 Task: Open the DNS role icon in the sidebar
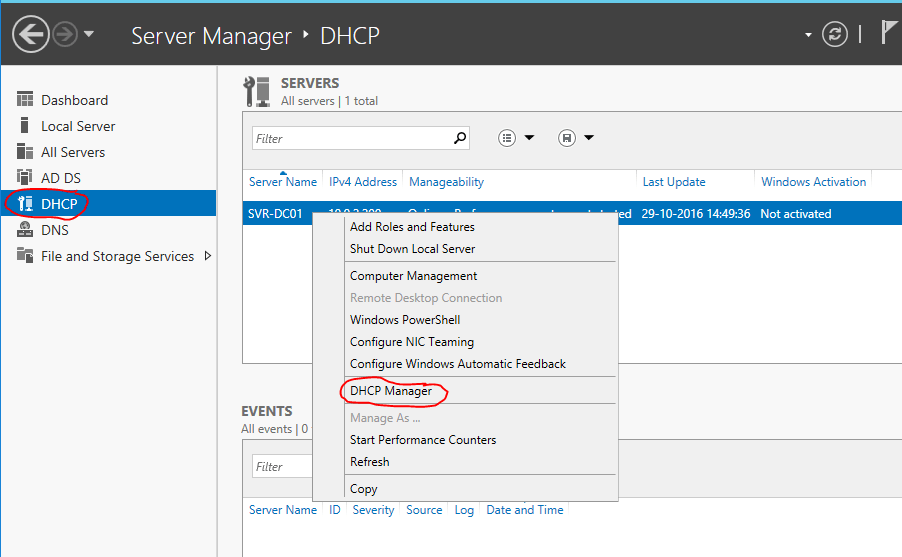pos(25,230)
